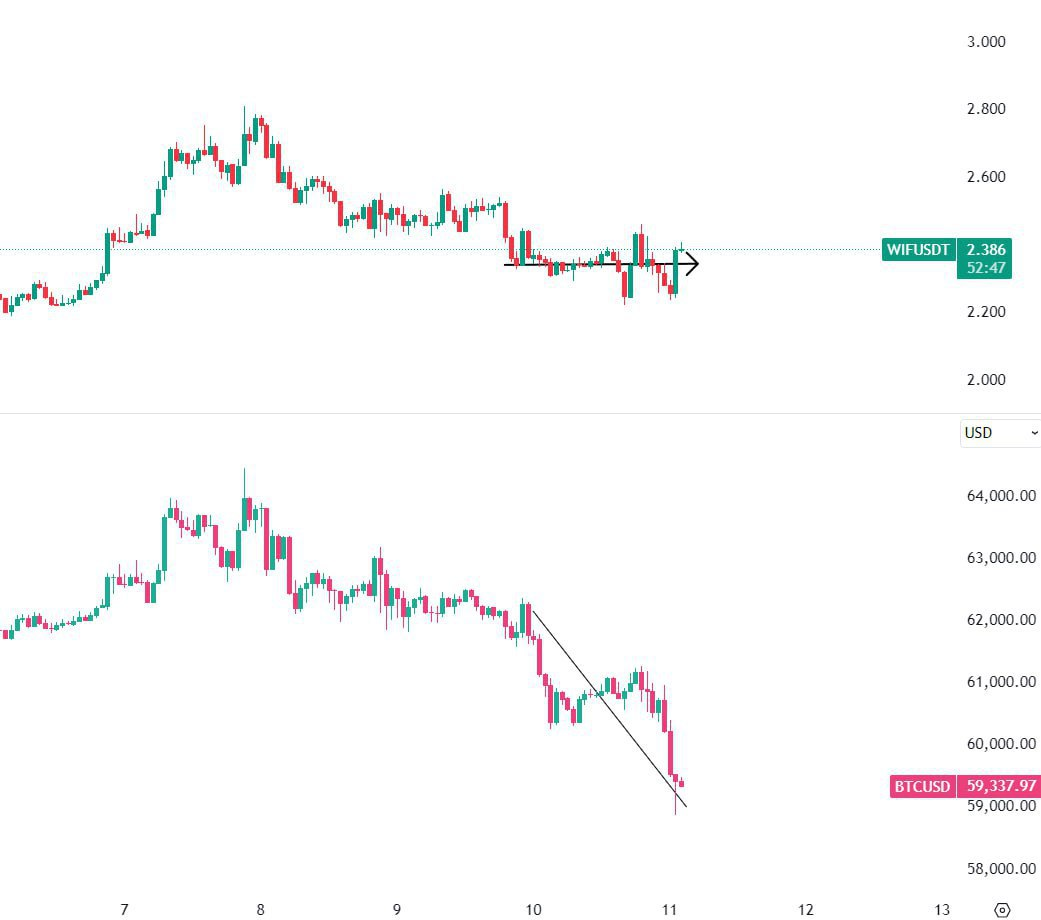The image size is (1041, 920).
Task: Click the 52:47 candle countdown timer
Action: coord(985,268)
